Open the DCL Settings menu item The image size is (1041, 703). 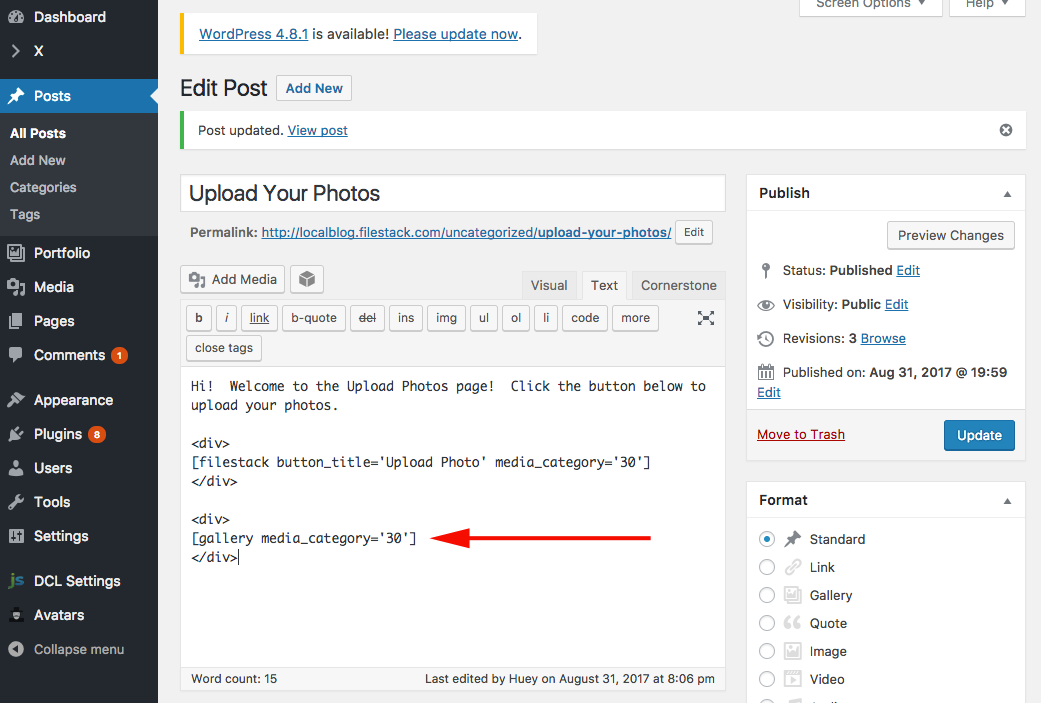coord(79,581)
